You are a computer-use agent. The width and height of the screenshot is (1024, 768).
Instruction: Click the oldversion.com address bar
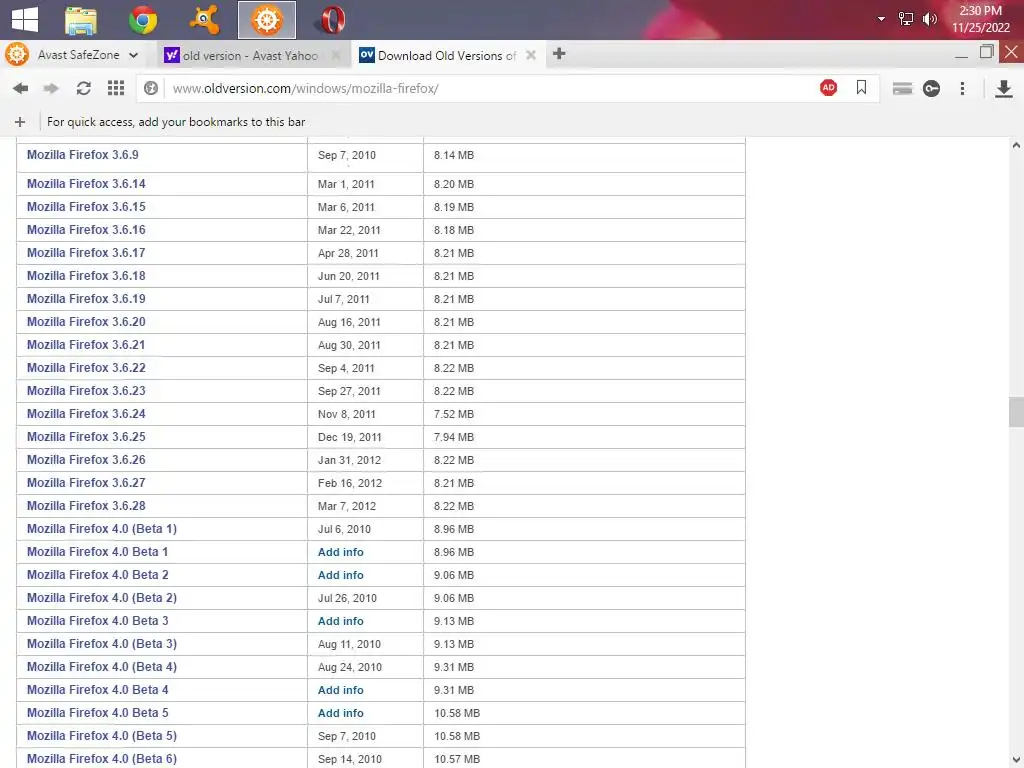[483, 88]
